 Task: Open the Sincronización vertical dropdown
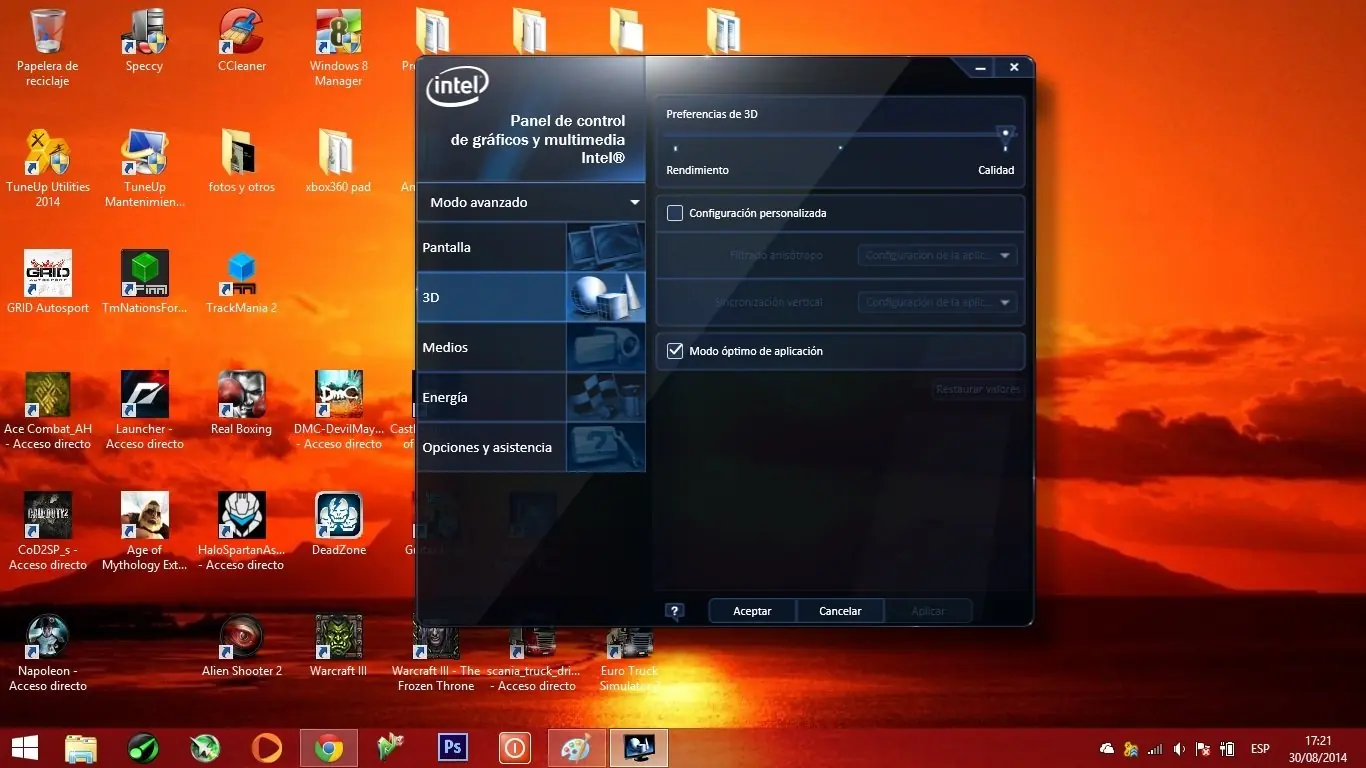937,302
